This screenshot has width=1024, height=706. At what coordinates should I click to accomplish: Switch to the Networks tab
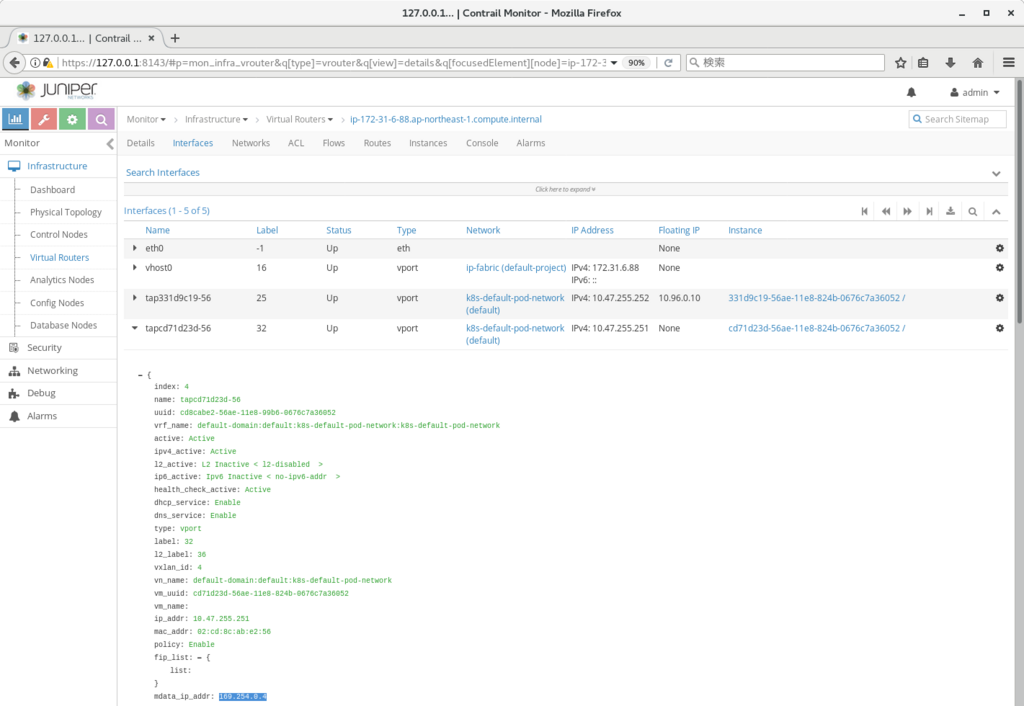point(251,143)
